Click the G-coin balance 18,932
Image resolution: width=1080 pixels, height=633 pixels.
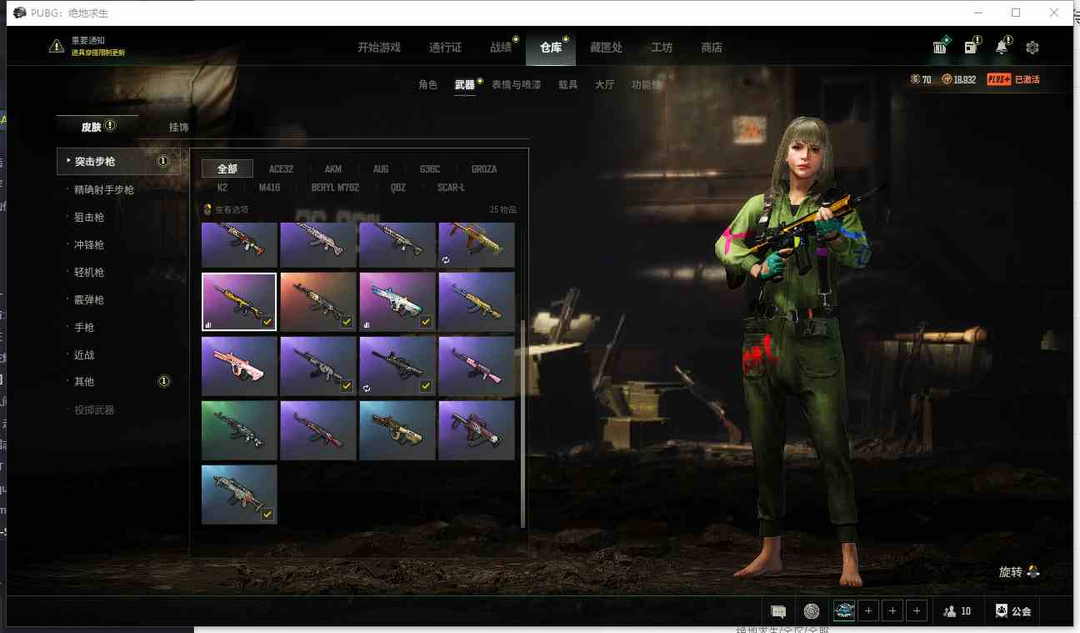point(958,79)
